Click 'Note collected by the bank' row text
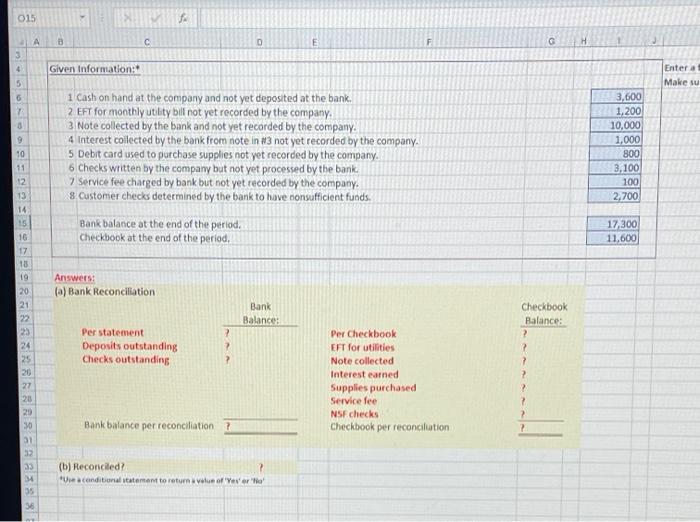The width and height of the screenshot is (700, 522). click(217, 126)
